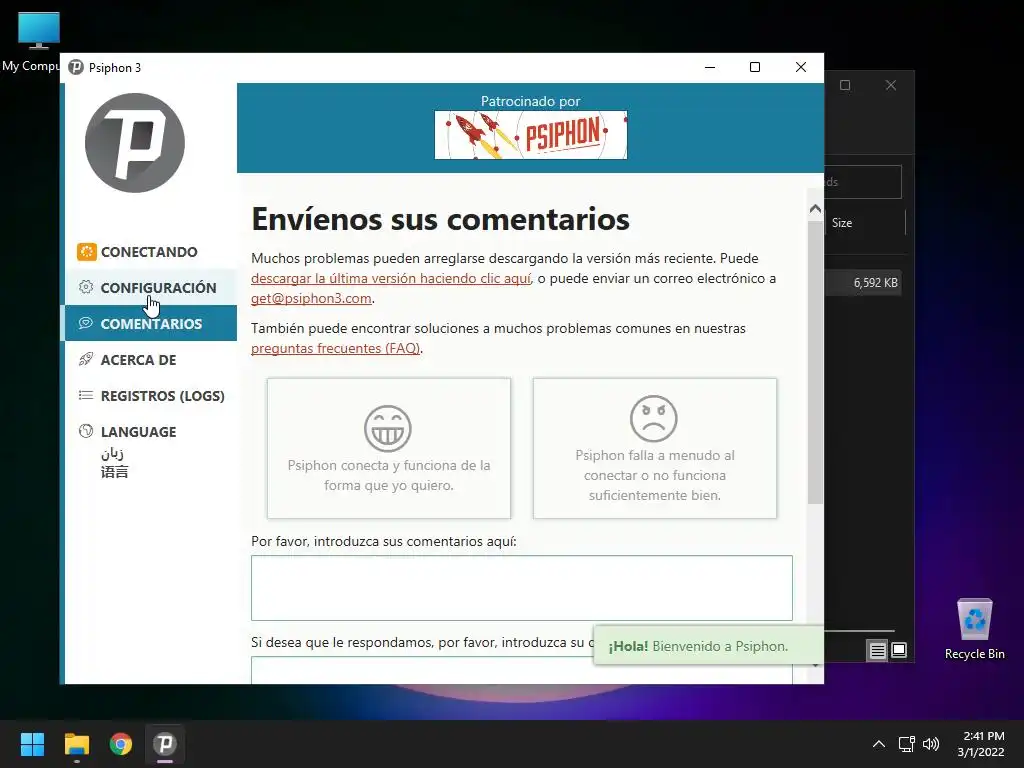This screenshot has width=1024, height=768.
Task: Open the Conectando status tab
Action: tap(151, 252)
